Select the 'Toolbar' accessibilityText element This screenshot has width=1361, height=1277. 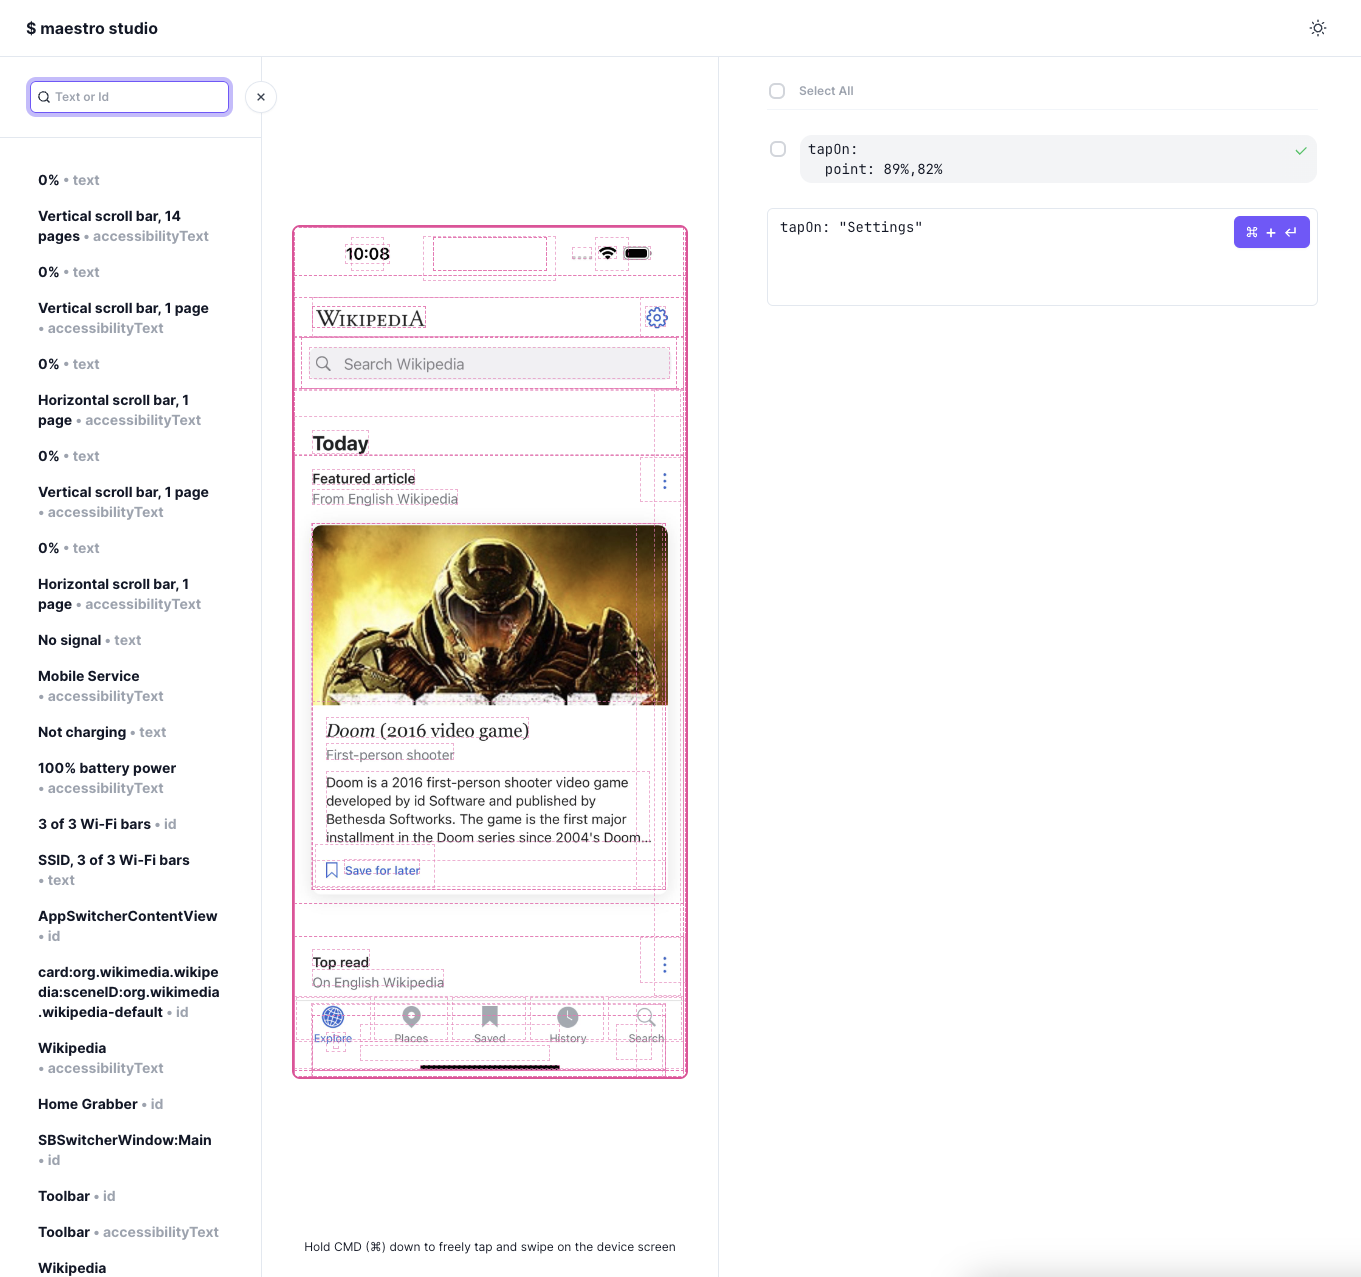128,1232
